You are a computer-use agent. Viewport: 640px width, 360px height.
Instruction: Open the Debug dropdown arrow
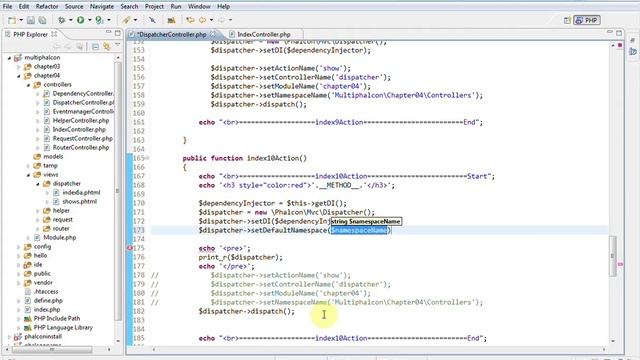(x=71, y=20)
